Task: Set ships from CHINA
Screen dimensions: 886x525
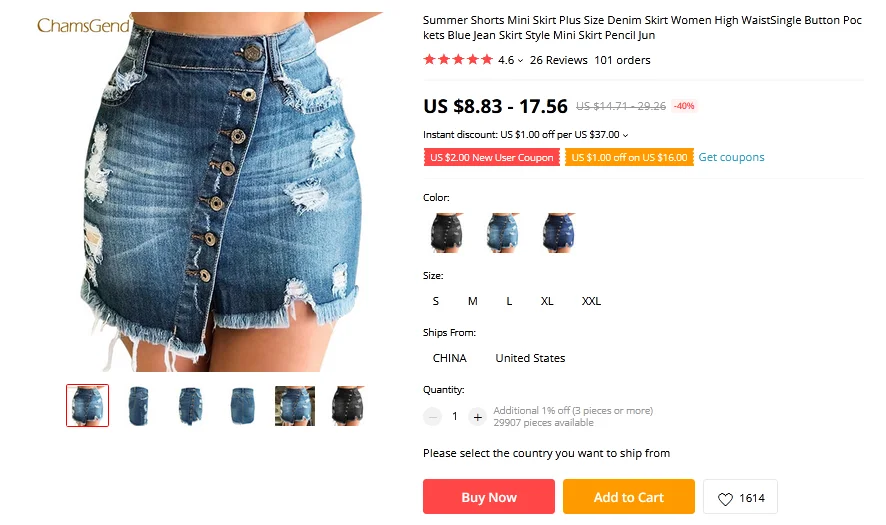Action: click(x=450, y=358)
